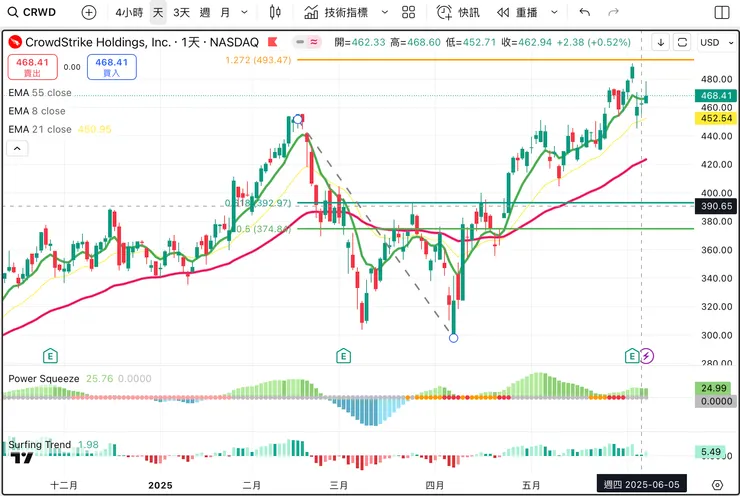740x496 pixels.
Task: Open chart settings gear at bottom right
Action: pyautogui.click(x=717, y=485)
